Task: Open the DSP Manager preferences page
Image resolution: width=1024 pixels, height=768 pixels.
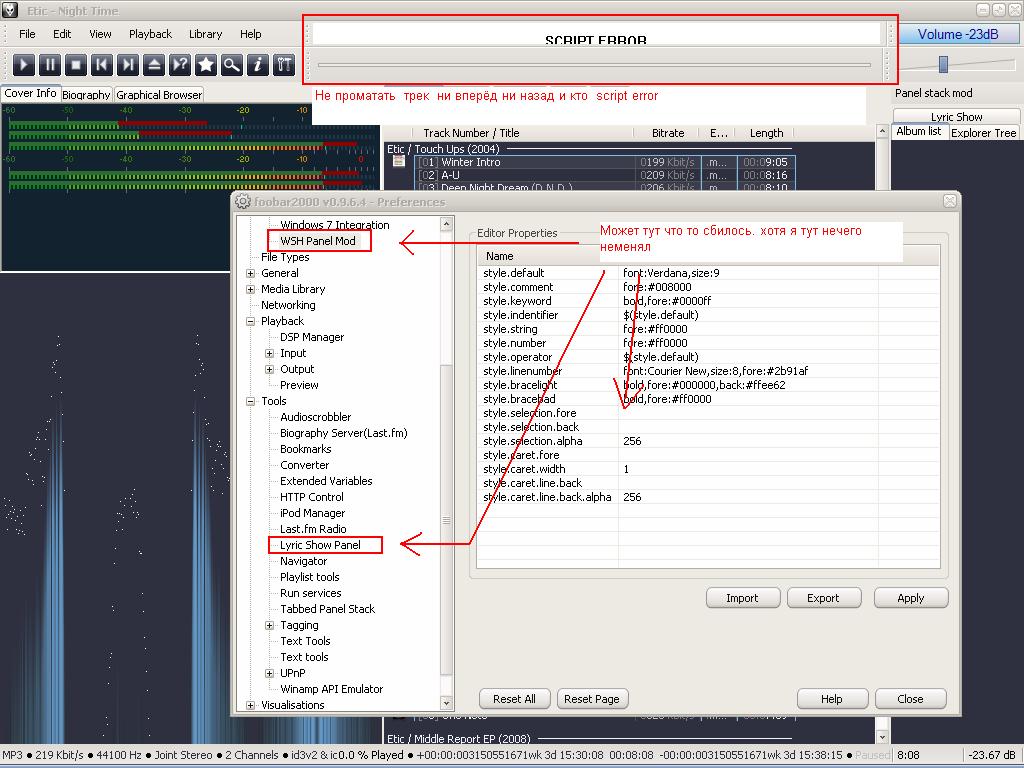Action: click(312, 337)
